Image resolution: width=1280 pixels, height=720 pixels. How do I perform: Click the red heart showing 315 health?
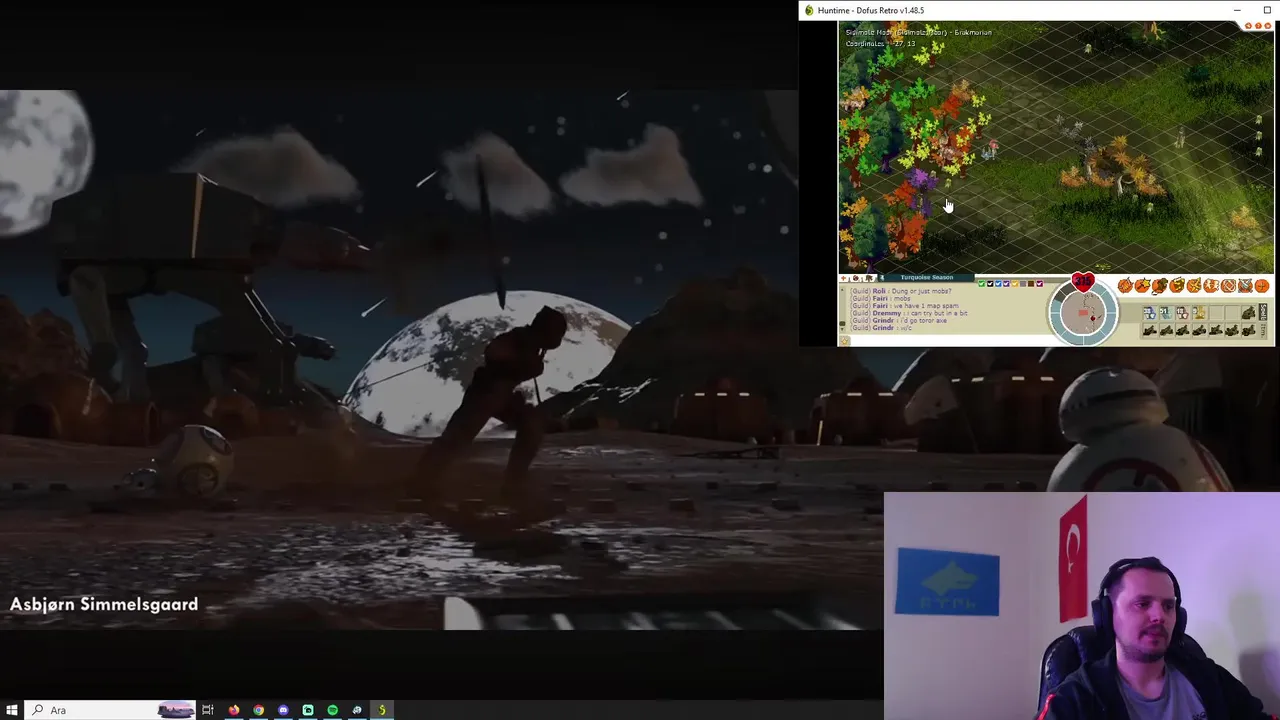pyautogui.click(x=1083, y=281)
